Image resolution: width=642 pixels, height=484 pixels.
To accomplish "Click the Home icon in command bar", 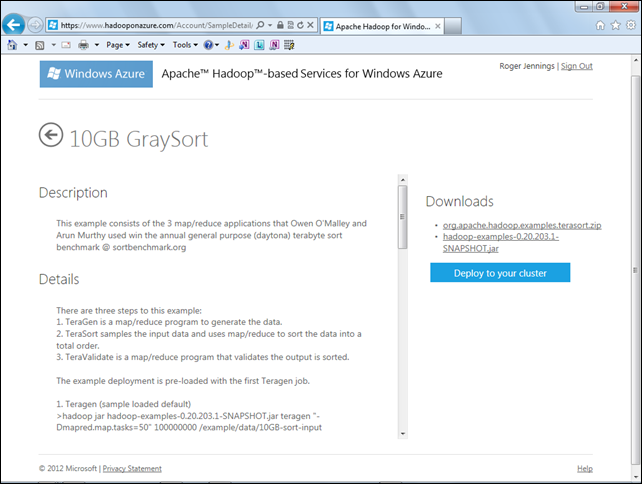I will [12, 45].
